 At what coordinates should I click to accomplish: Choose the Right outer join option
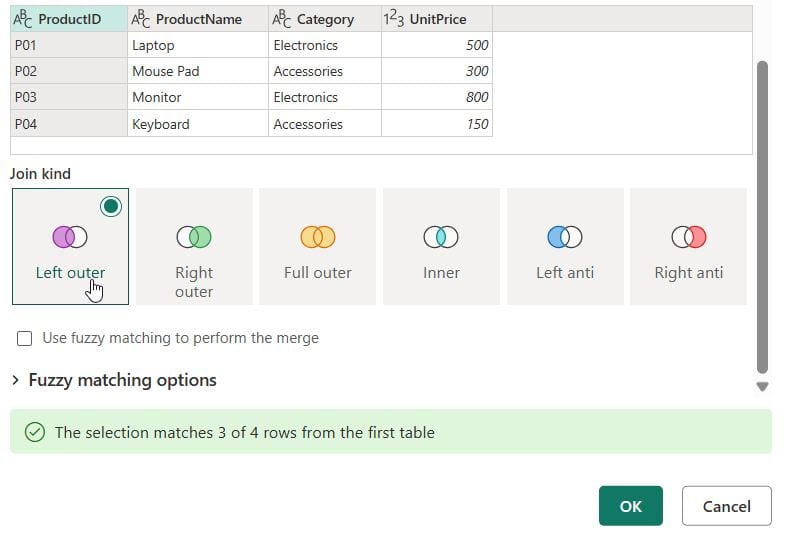(x=194, y=247)
